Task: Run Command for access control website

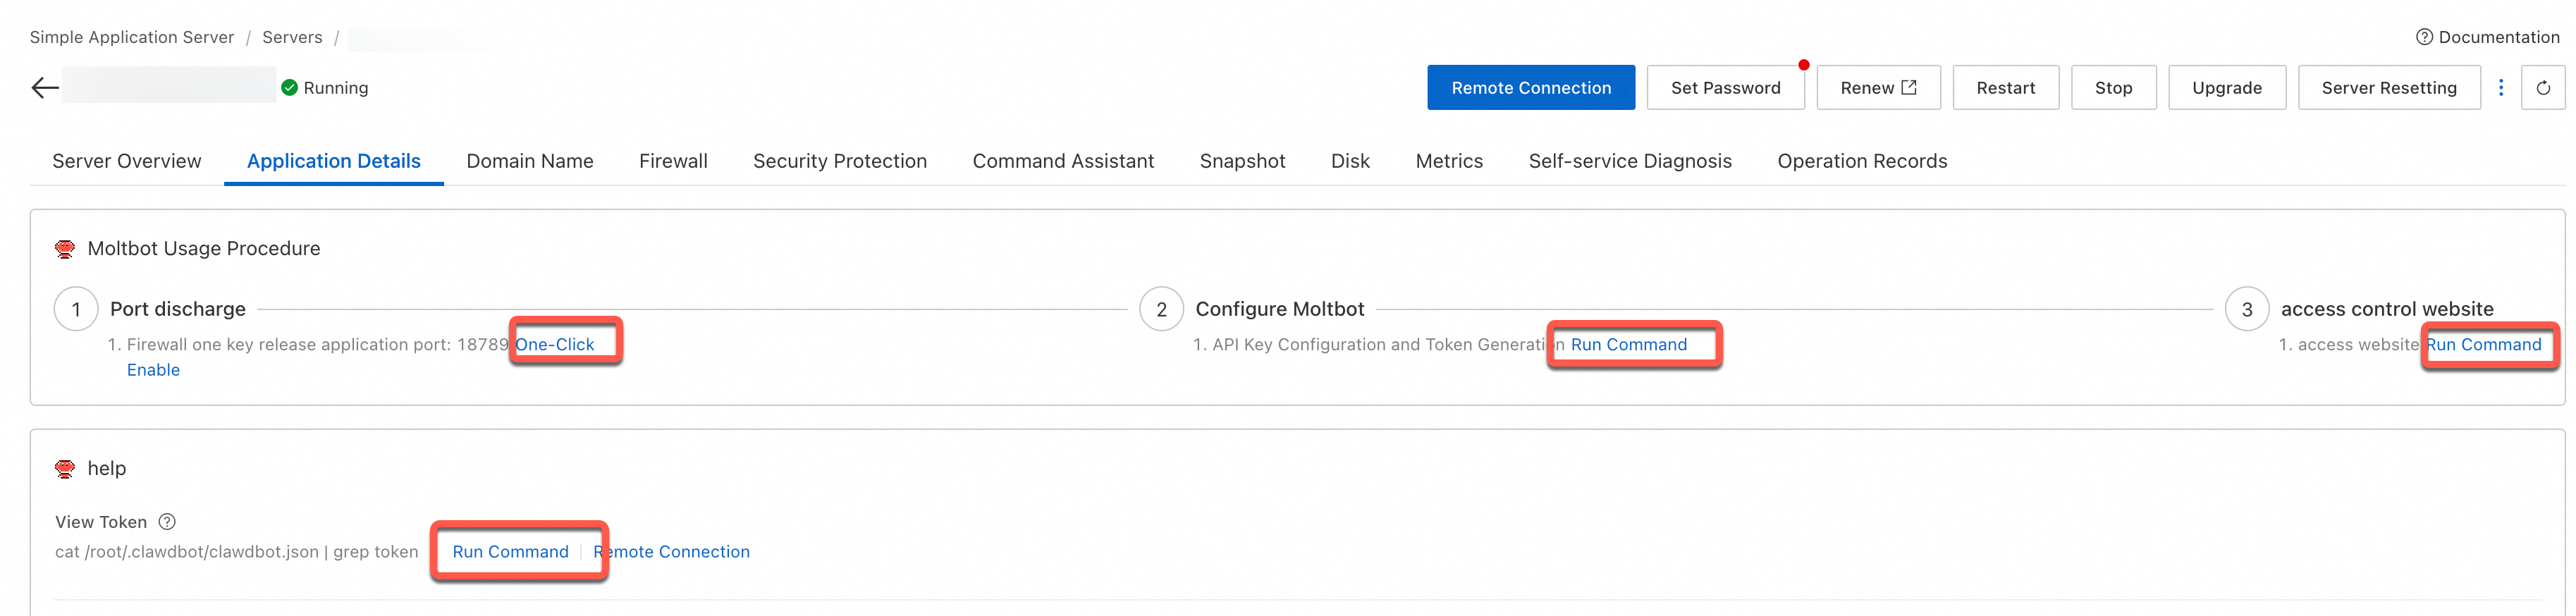Action: pyautogui.click(x=2483, y=345)
